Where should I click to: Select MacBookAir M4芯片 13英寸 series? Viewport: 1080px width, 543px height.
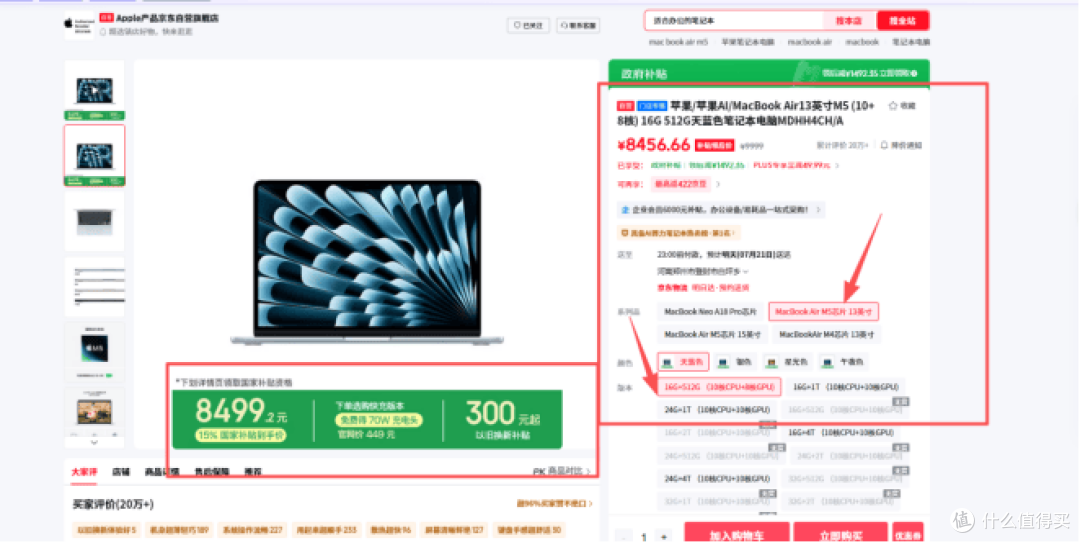coord(826,335)
